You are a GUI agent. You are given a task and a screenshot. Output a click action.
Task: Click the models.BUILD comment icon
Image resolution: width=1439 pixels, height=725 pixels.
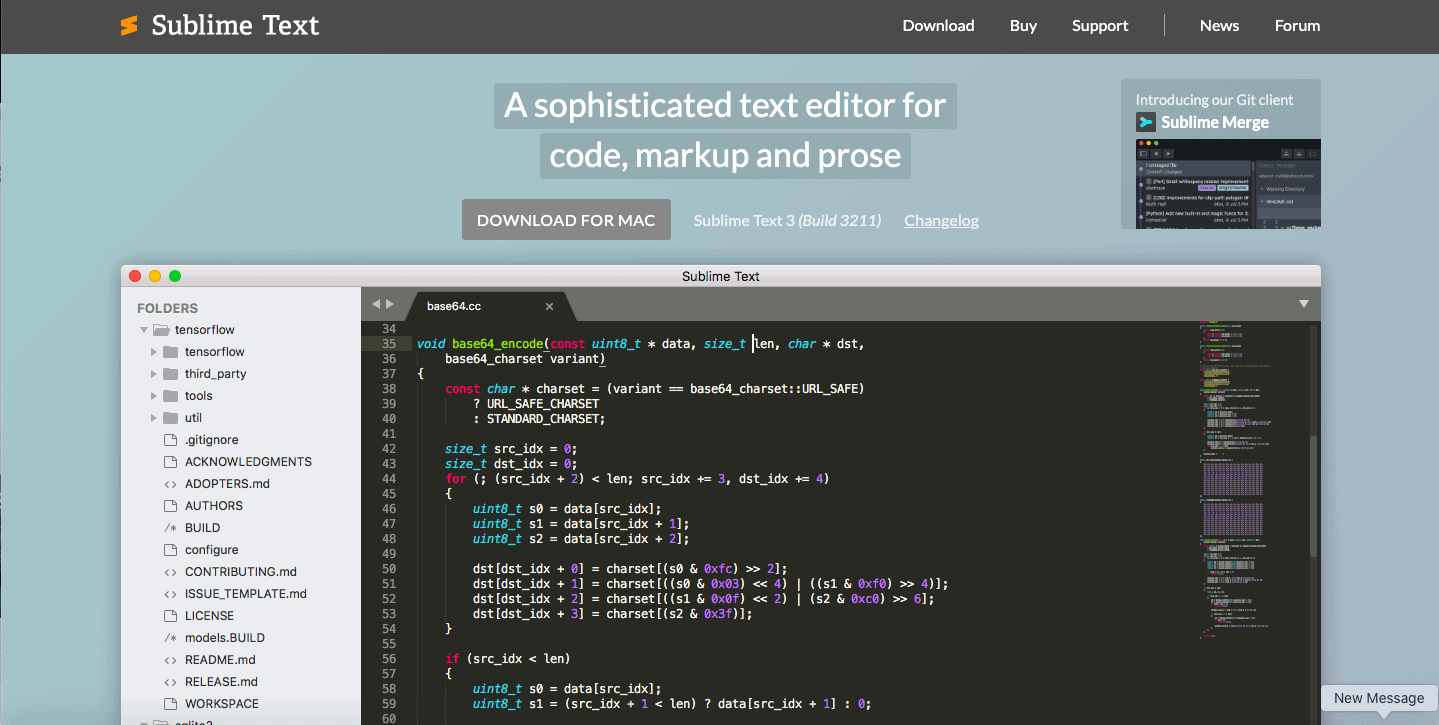point(170,638)
